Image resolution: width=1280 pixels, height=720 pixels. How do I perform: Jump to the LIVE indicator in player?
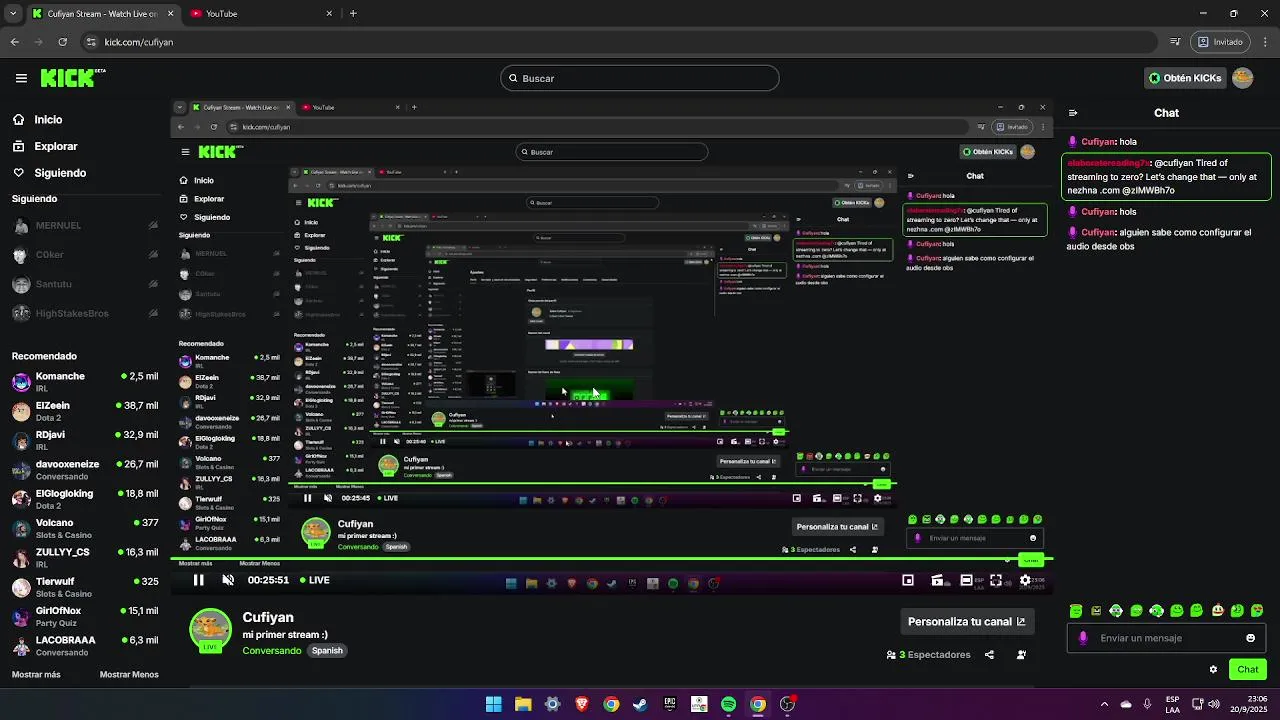coord(314,580)
